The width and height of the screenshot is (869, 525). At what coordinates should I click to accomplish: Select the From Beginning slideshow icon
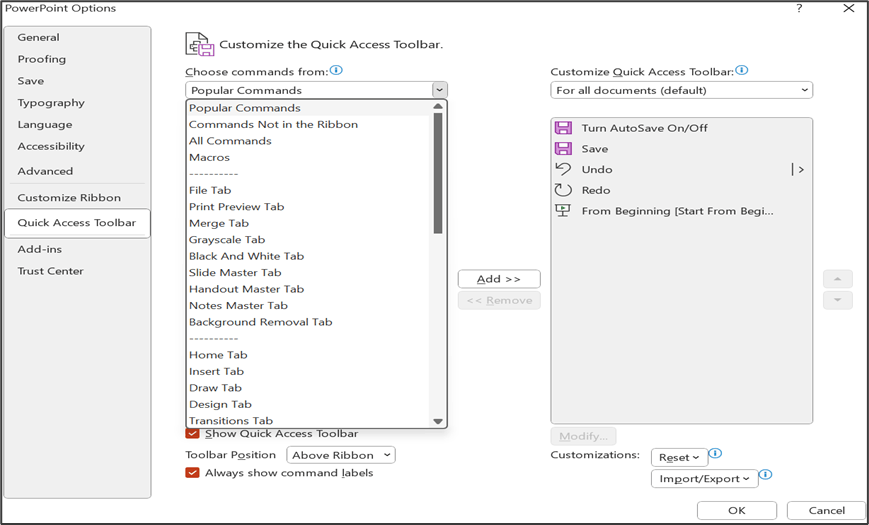(x=563, y=211)
